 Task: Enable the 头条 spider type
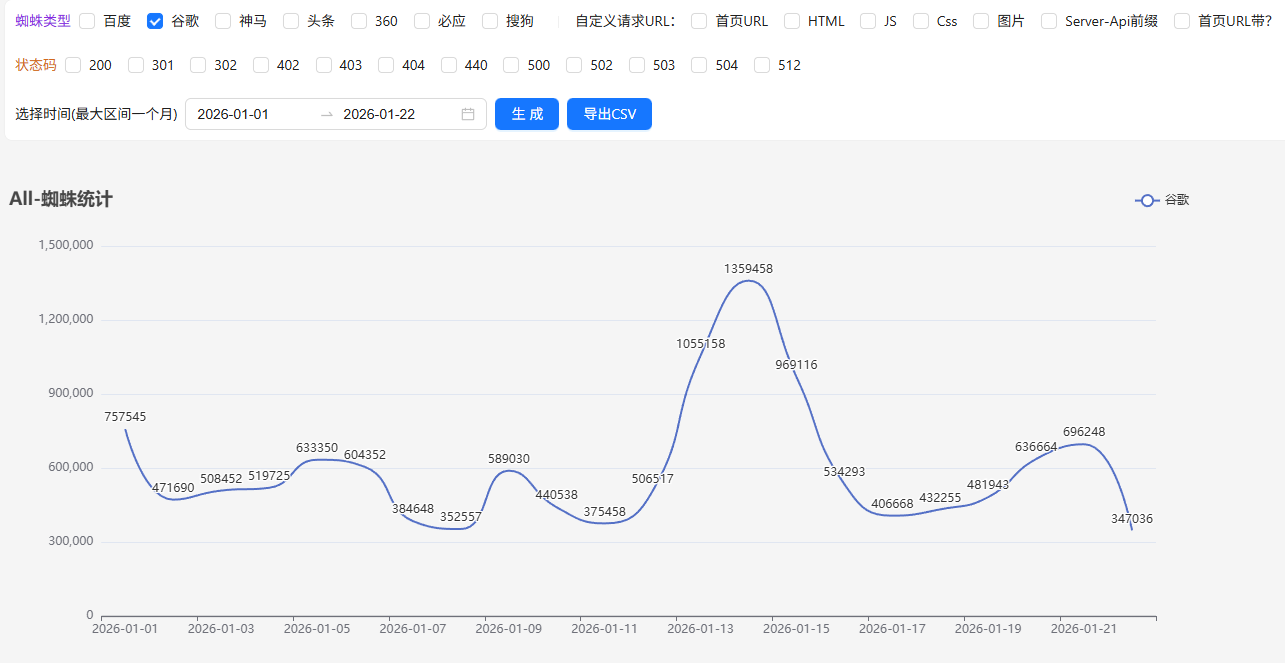click(289, 20)
